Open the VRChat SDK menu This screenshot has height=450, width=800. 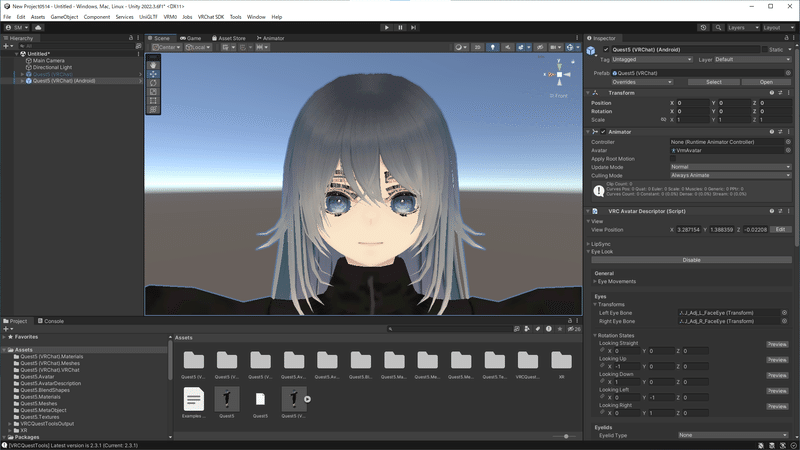click(211, 17)
